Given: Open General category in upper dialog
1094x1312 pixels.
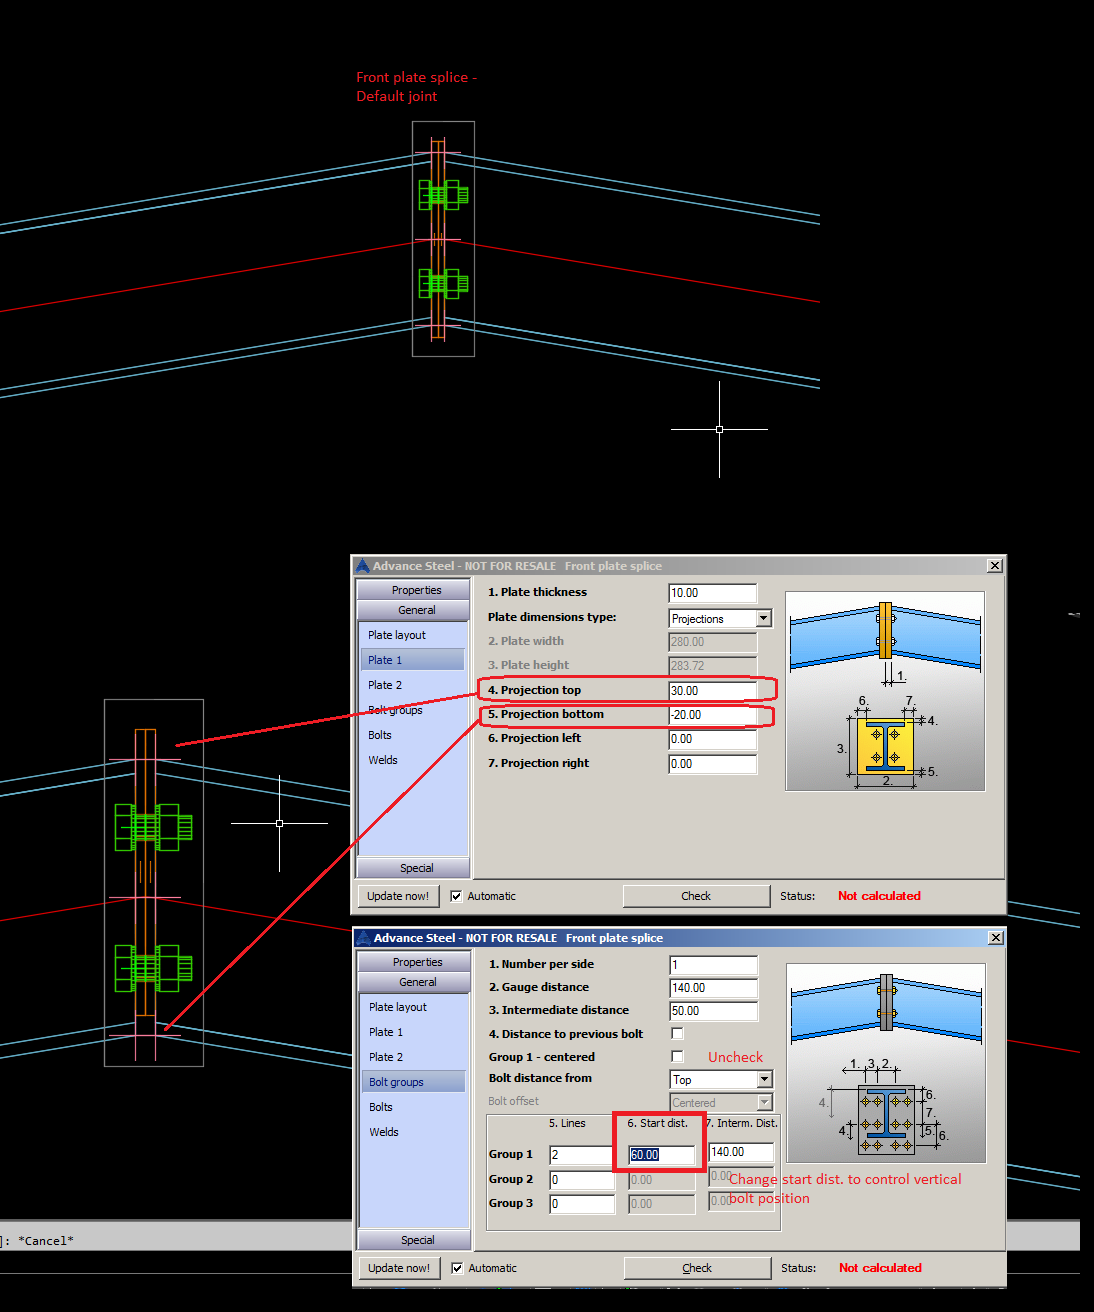Looking at the screenshot, I should [x=413, y=610].
